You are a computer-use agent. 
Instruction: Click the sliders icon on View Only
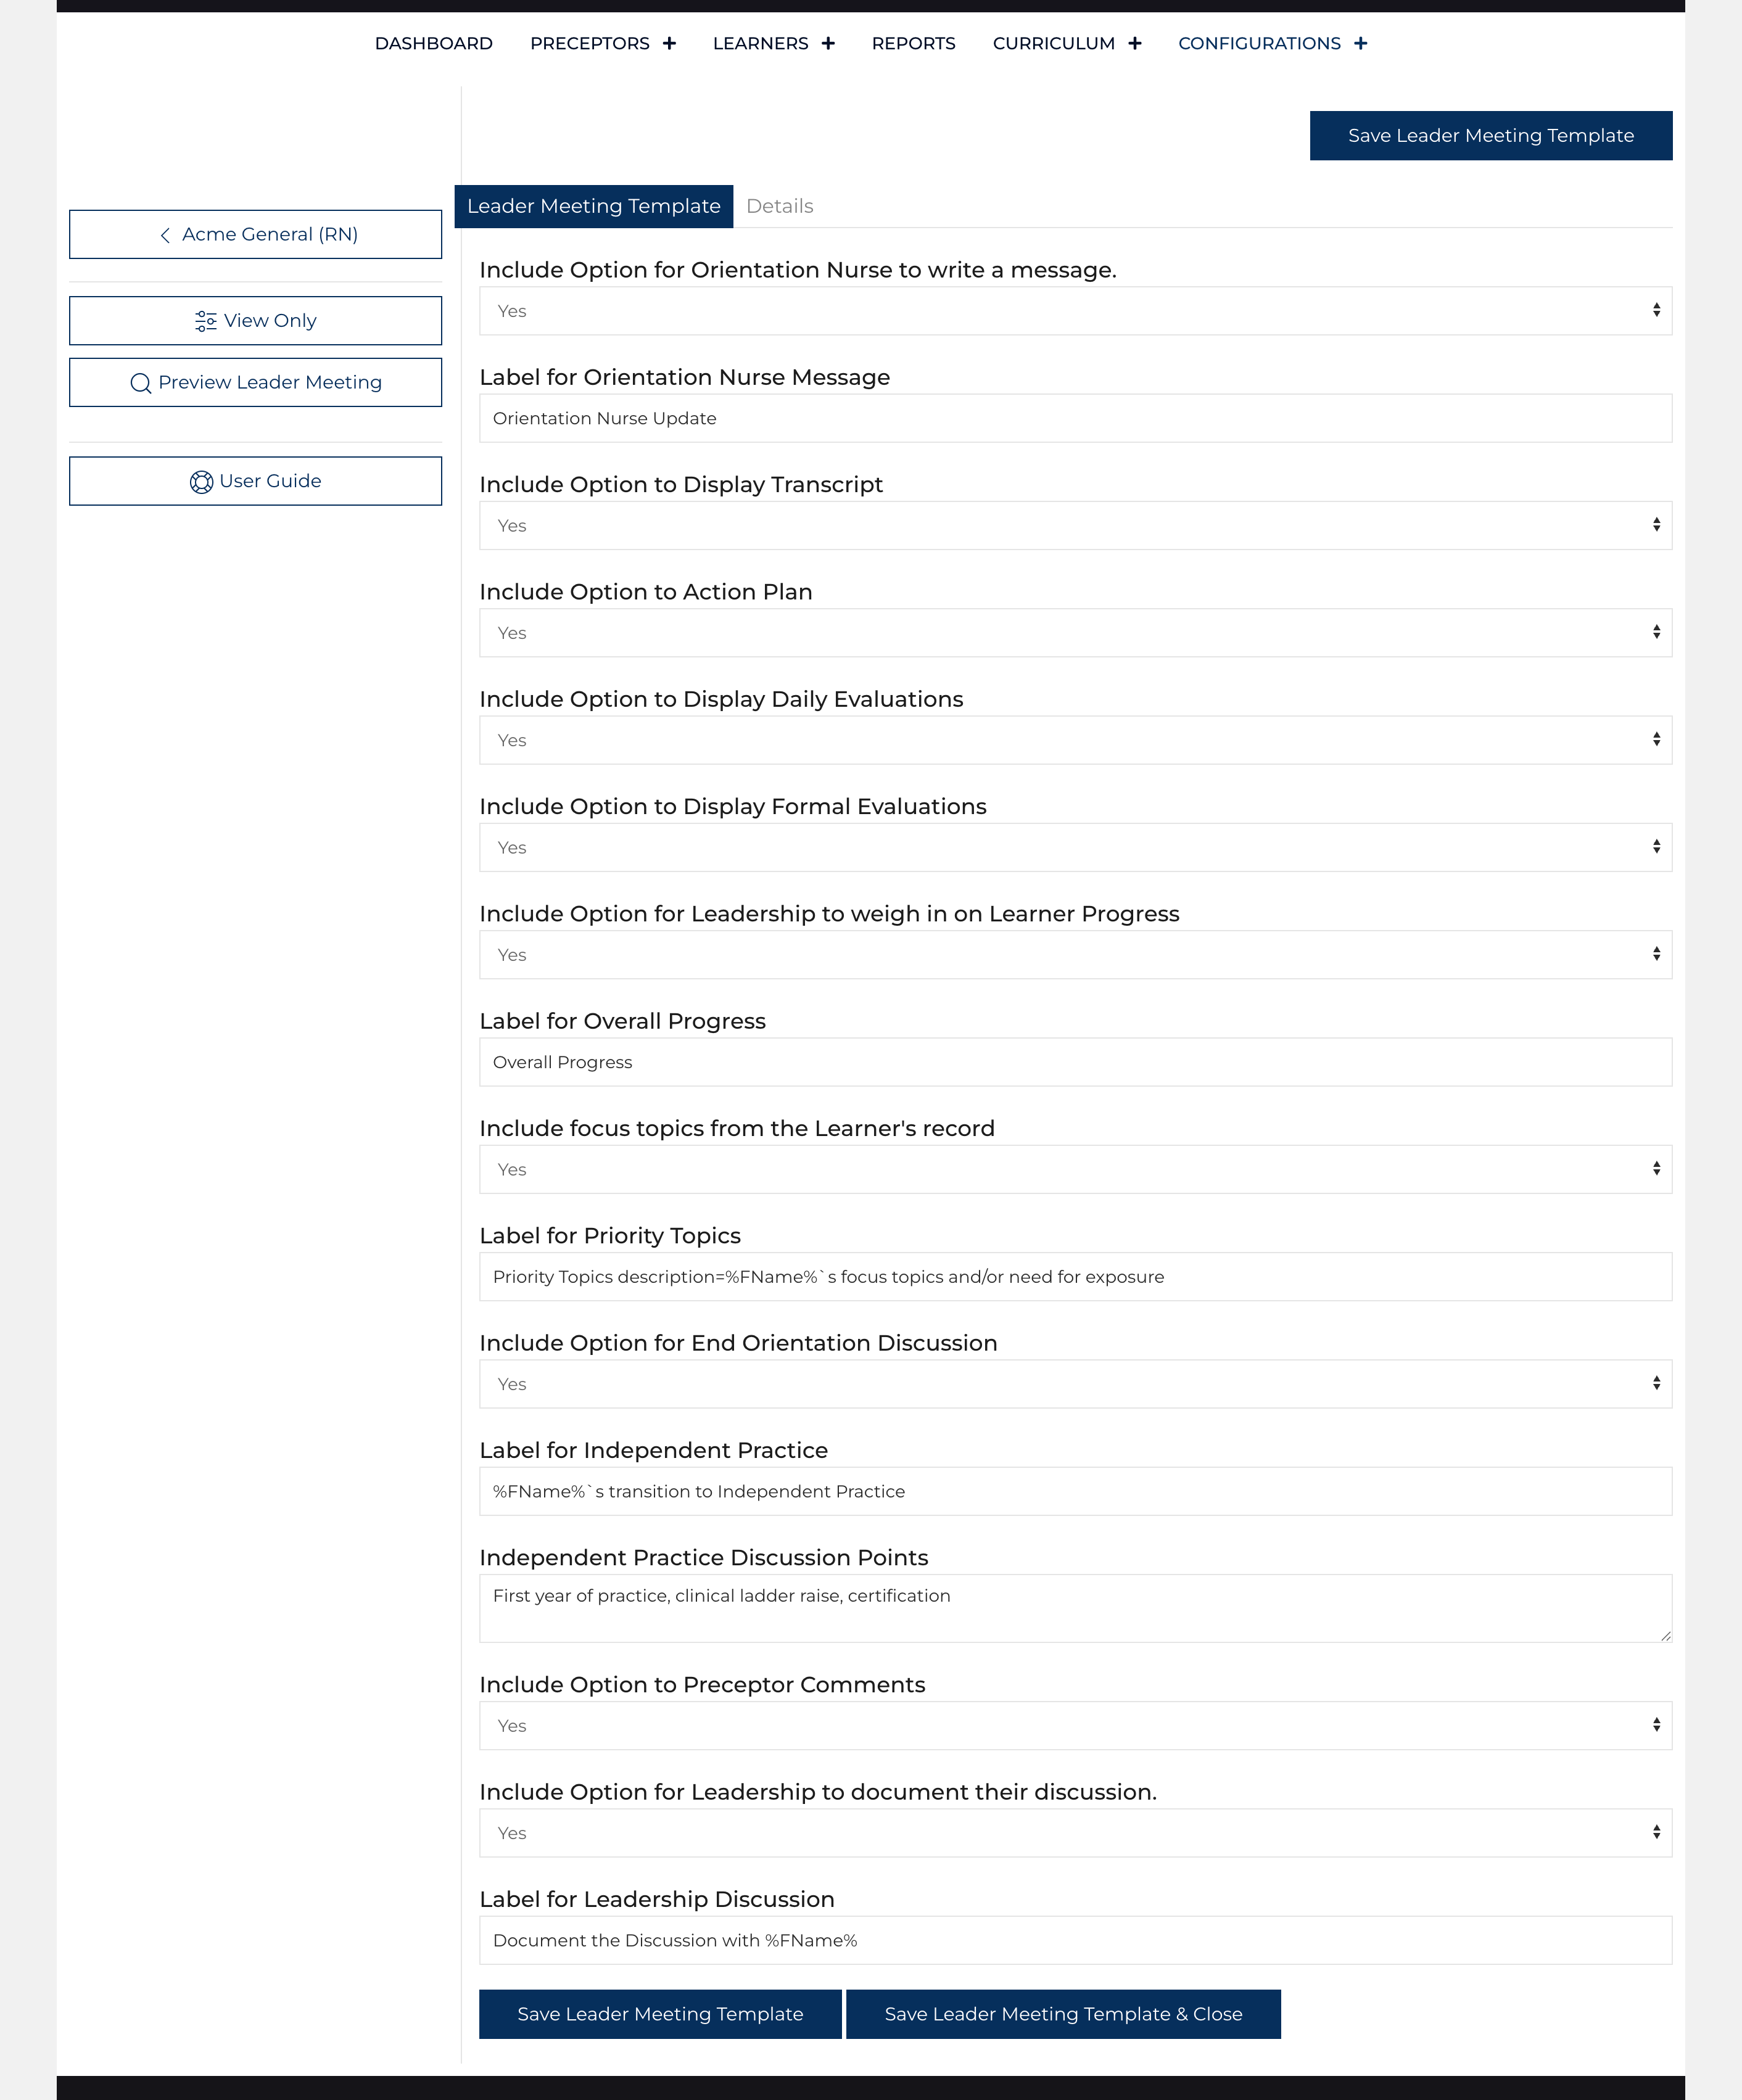pos(206,321)
